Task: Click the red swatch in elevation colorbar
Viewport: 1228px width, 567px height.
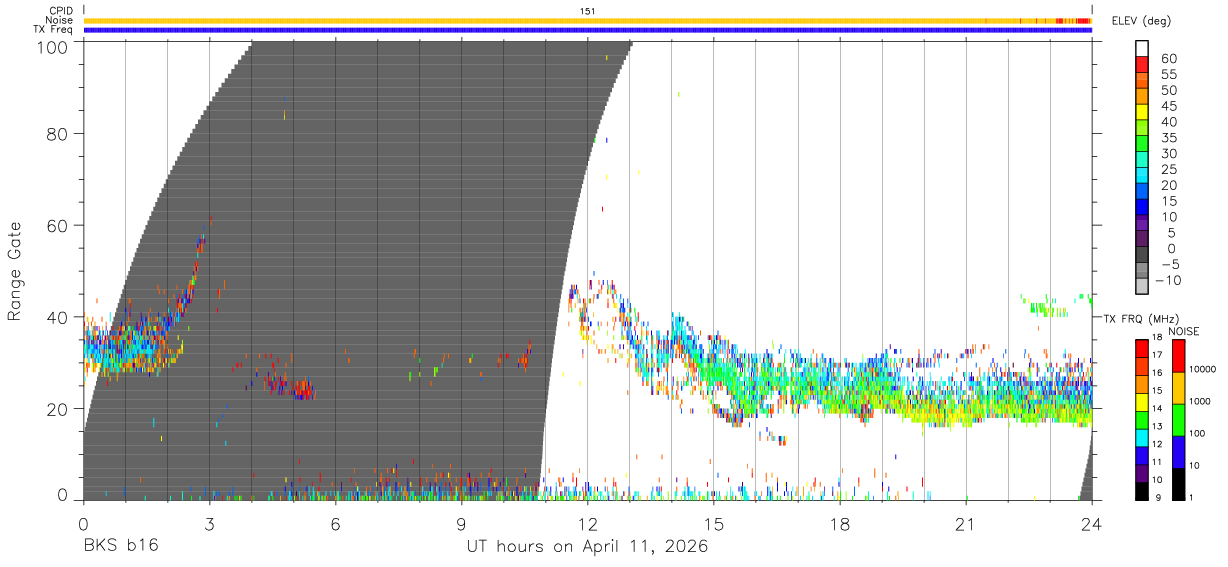Action: 1142,64
